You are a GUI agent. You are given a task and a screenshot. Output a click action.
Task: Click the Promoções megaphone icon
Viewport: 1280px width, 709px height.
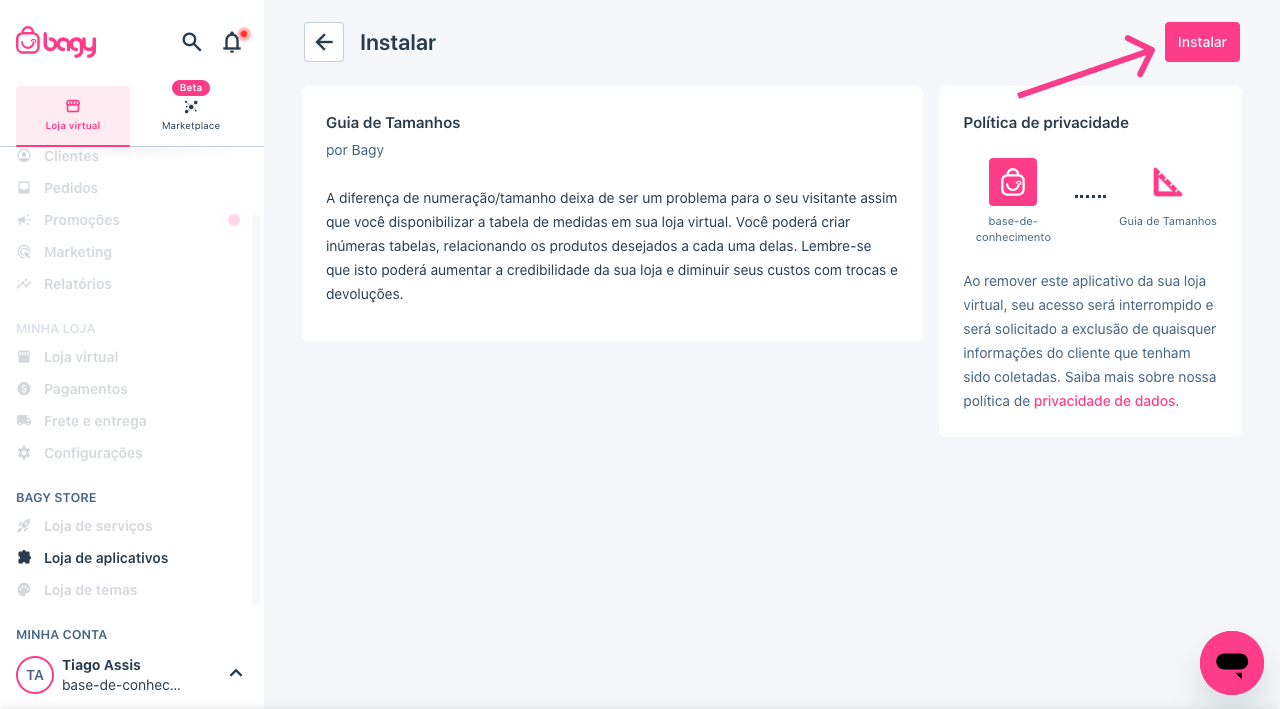click(x=24, y=220)
